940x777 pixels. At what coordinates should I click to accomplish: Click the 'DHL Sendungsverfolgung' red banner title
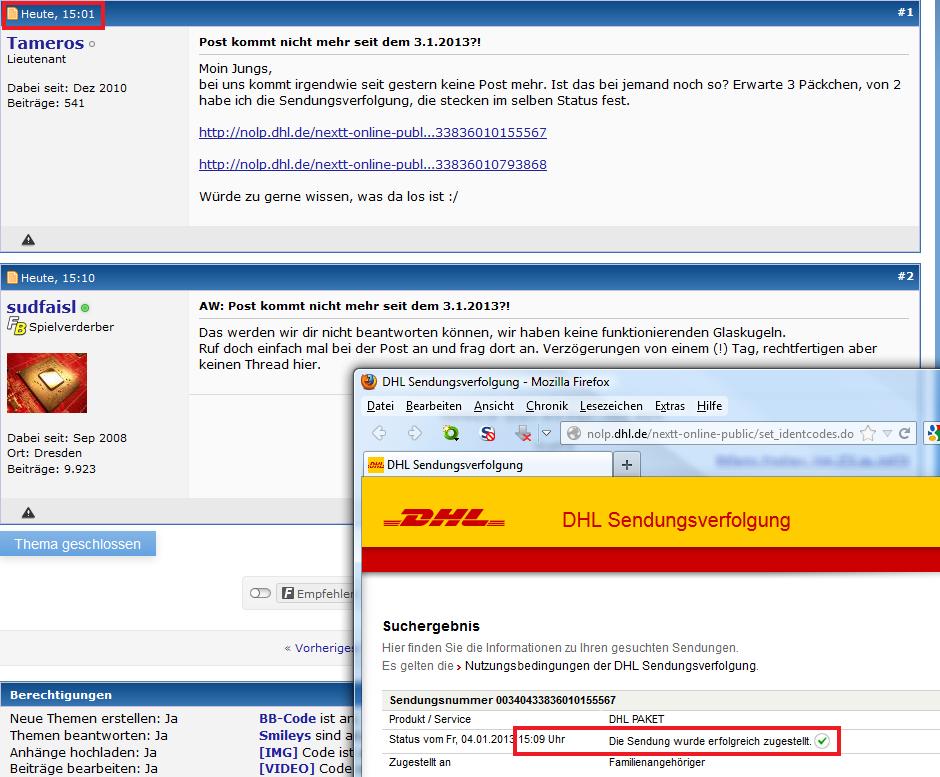pyautogui.click(x=676, y=520)
